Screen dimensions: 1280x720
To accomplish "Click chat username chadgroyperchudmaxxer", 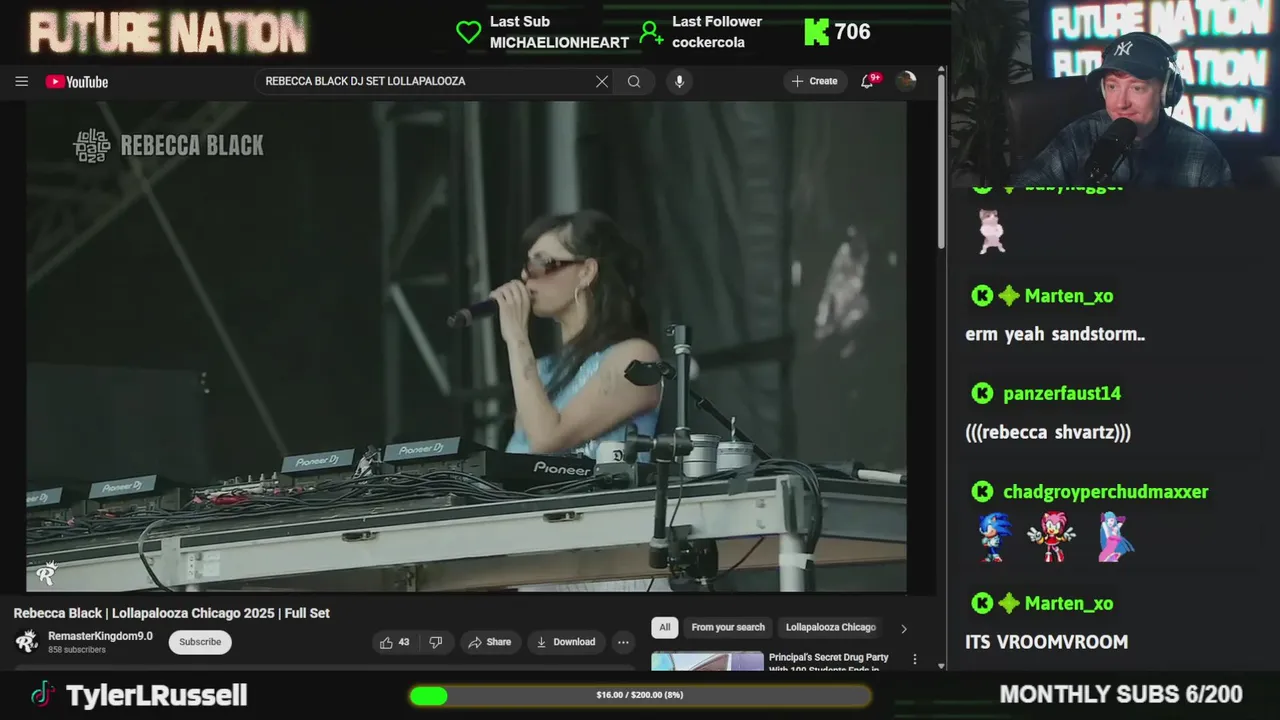I will (1106, 492).
